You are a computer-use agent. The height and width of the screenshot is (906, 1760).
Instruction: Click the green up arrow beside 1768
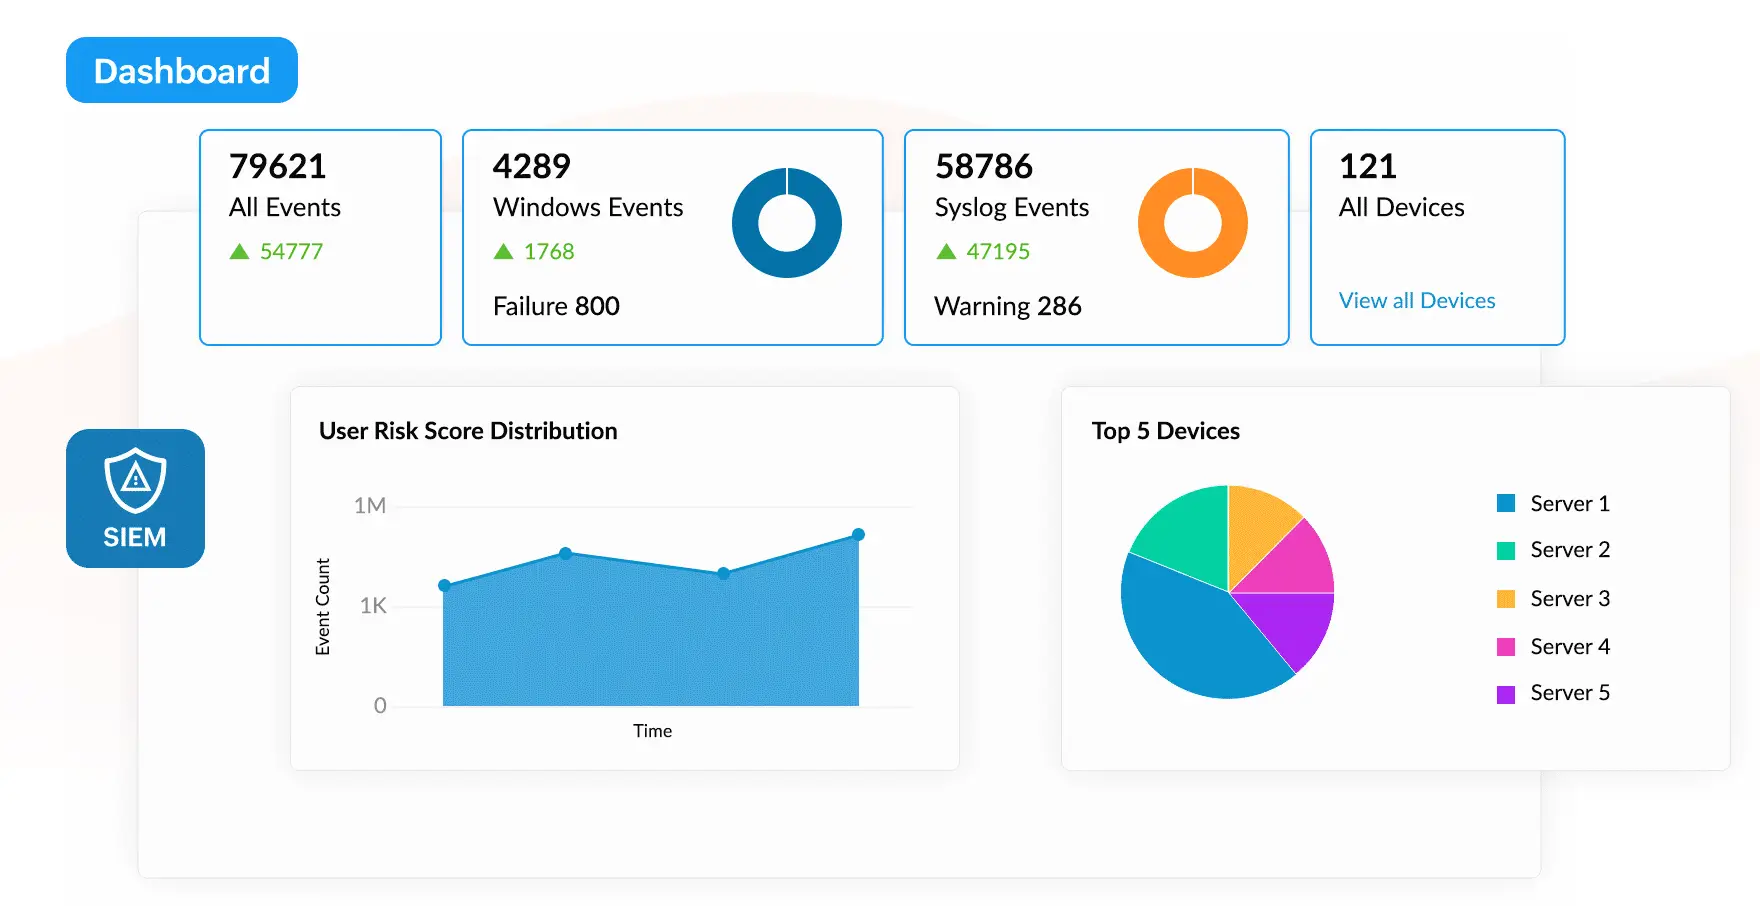(503, 251)
